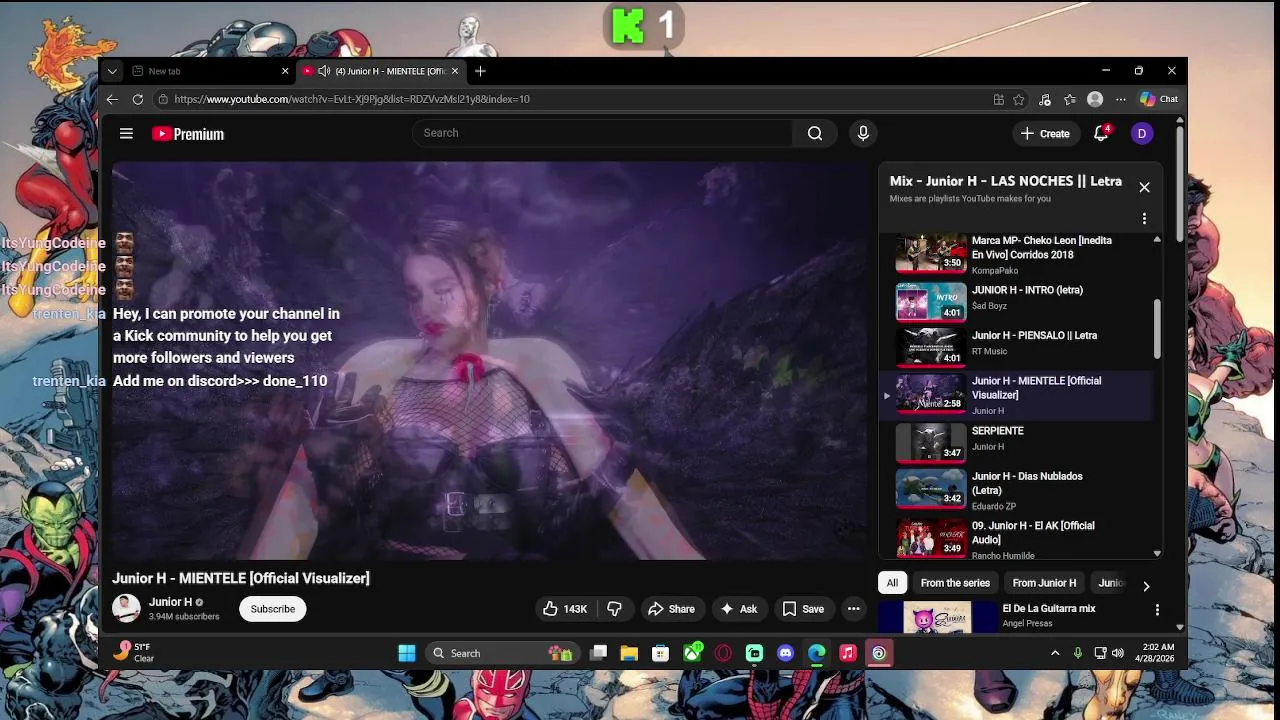
Task: Open the D account avatar menu
Action: [1142, 133]
